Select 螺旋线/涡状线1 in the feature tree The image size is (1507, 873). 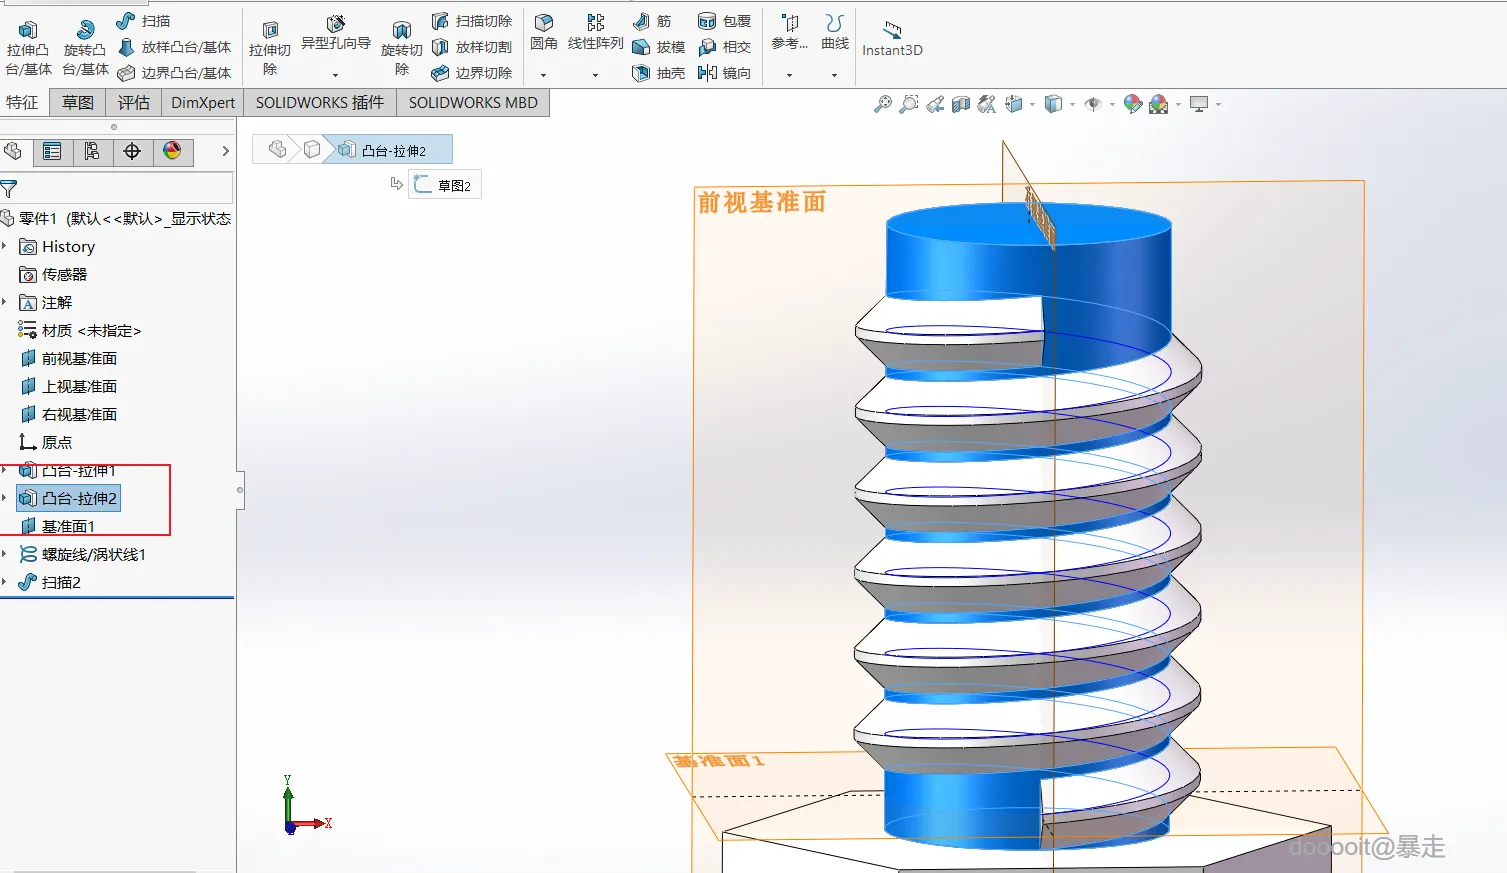pos(93,554)
